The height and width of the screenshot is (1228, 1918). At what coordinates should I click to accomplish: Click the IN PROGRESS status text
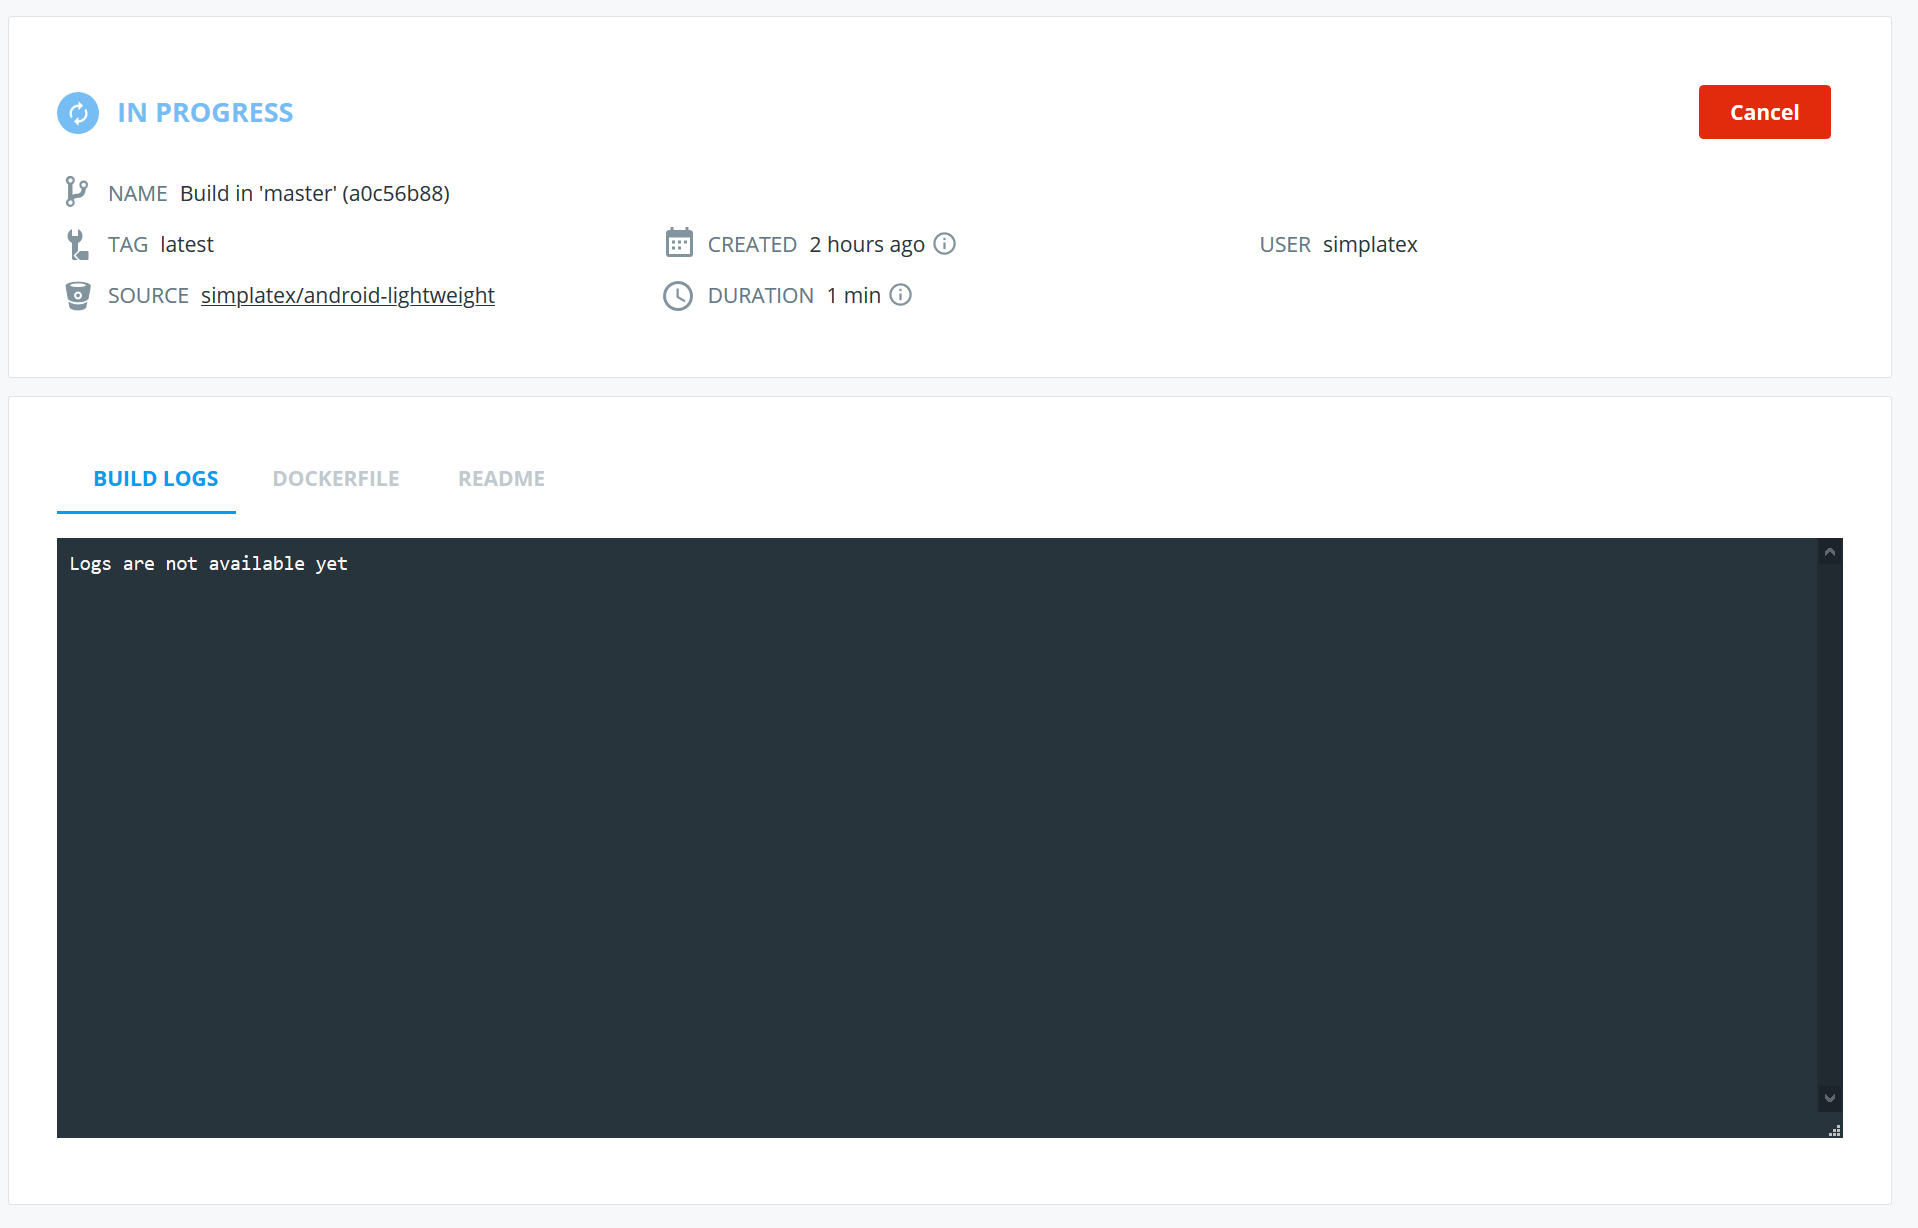(x=206, y=113)
